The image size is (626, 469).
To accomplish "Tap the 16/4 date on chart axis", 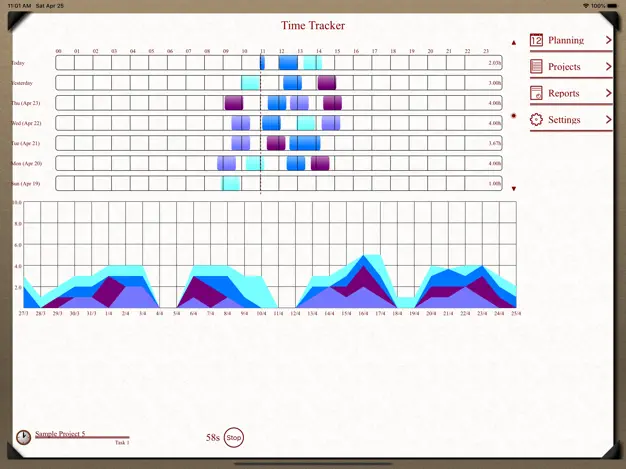I will click(363, 314).
